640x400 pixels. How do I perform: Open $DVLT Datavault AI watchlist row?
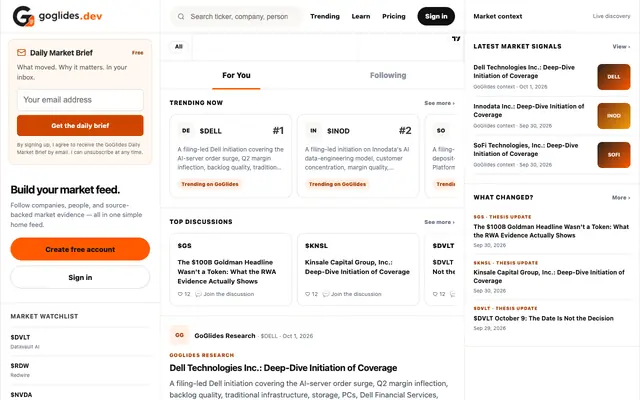coord(80,342)
